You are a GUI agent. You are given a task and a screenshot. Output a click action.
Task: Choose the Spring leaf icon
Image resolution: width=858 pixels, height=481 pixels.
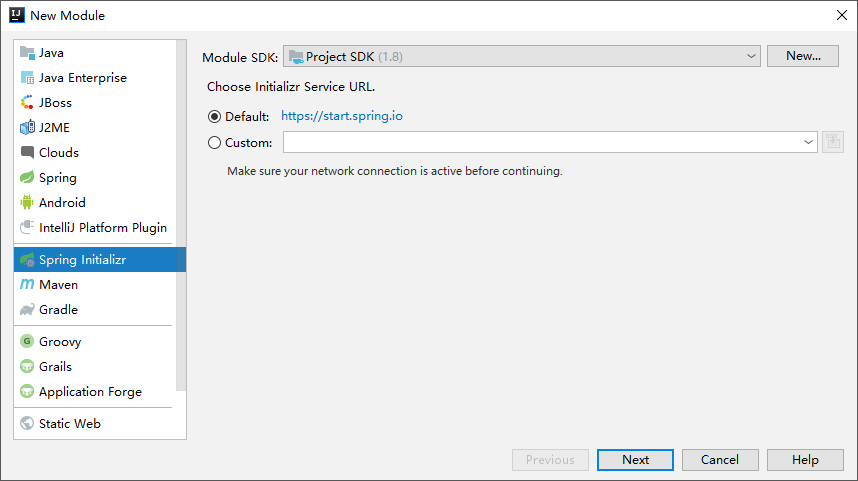pyautogui.click(x=27, y=177)
